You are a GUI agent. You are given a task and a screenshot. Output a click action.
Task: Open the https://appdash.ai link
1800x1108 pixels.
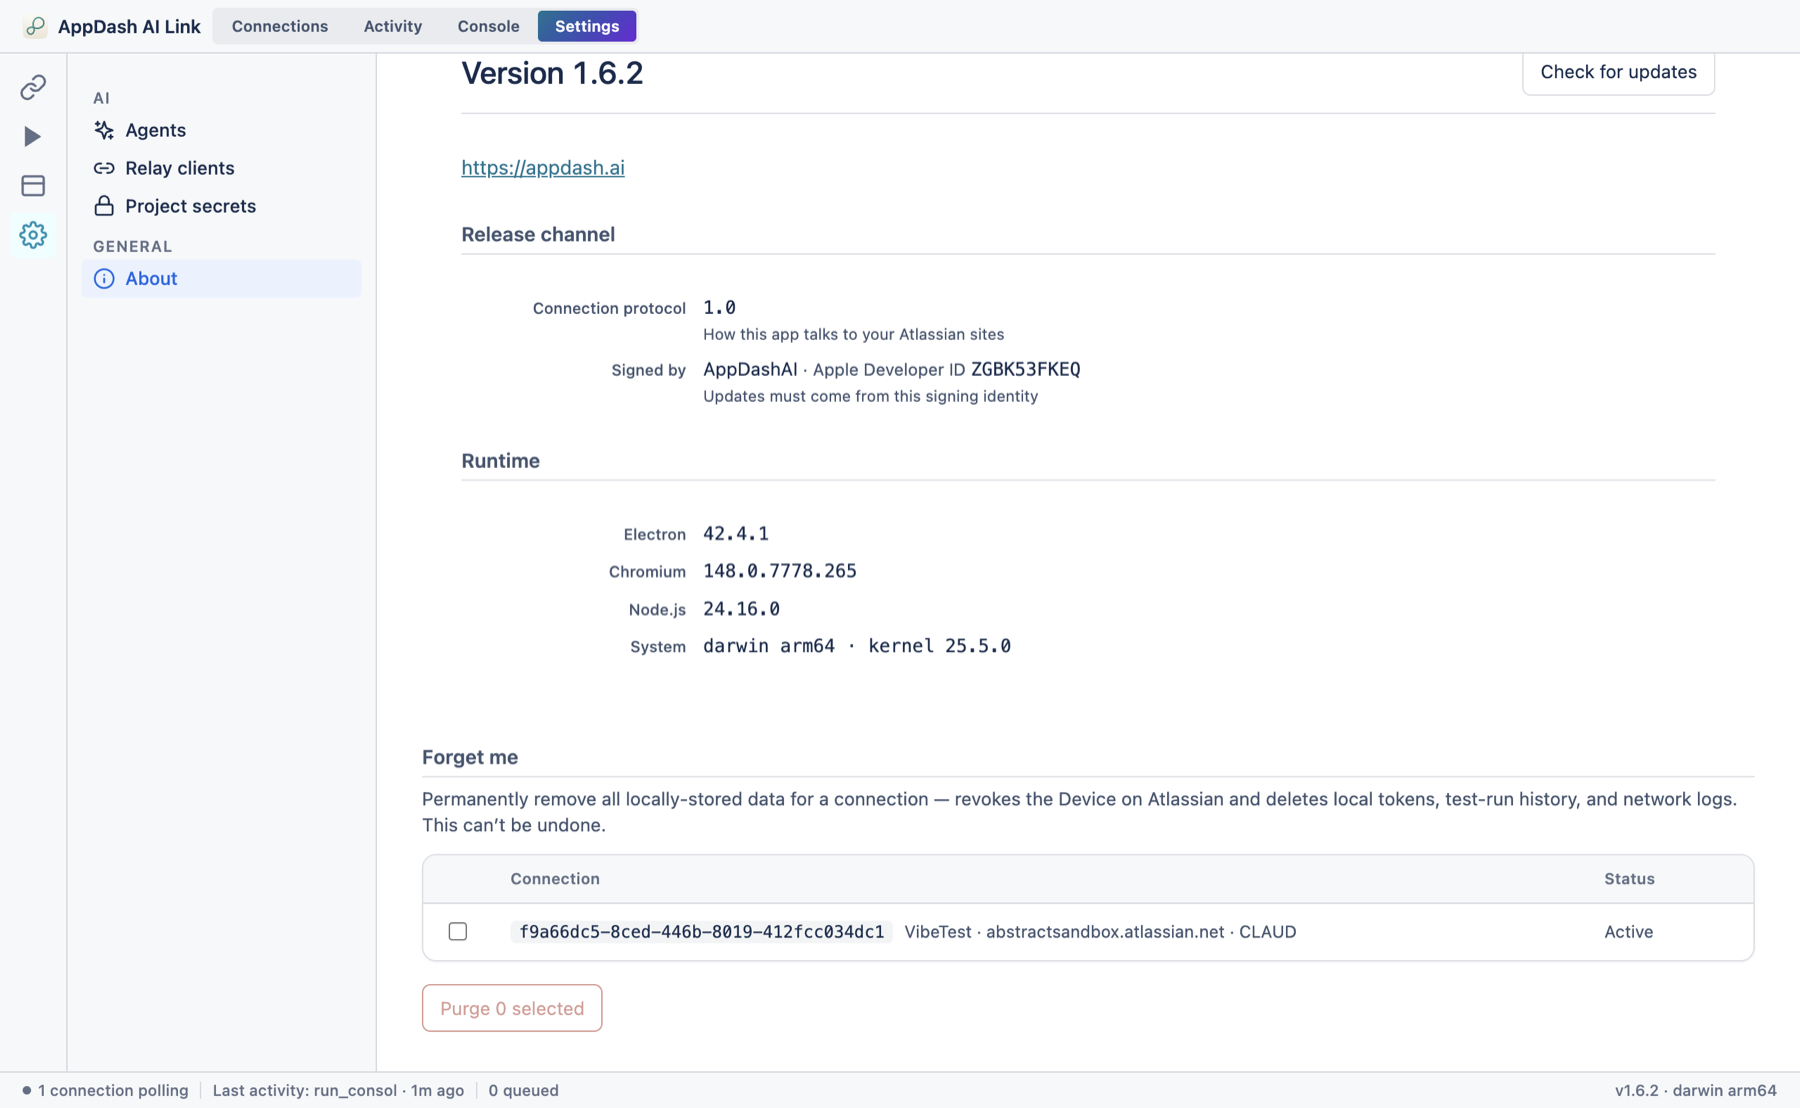(x=543, y=168)
